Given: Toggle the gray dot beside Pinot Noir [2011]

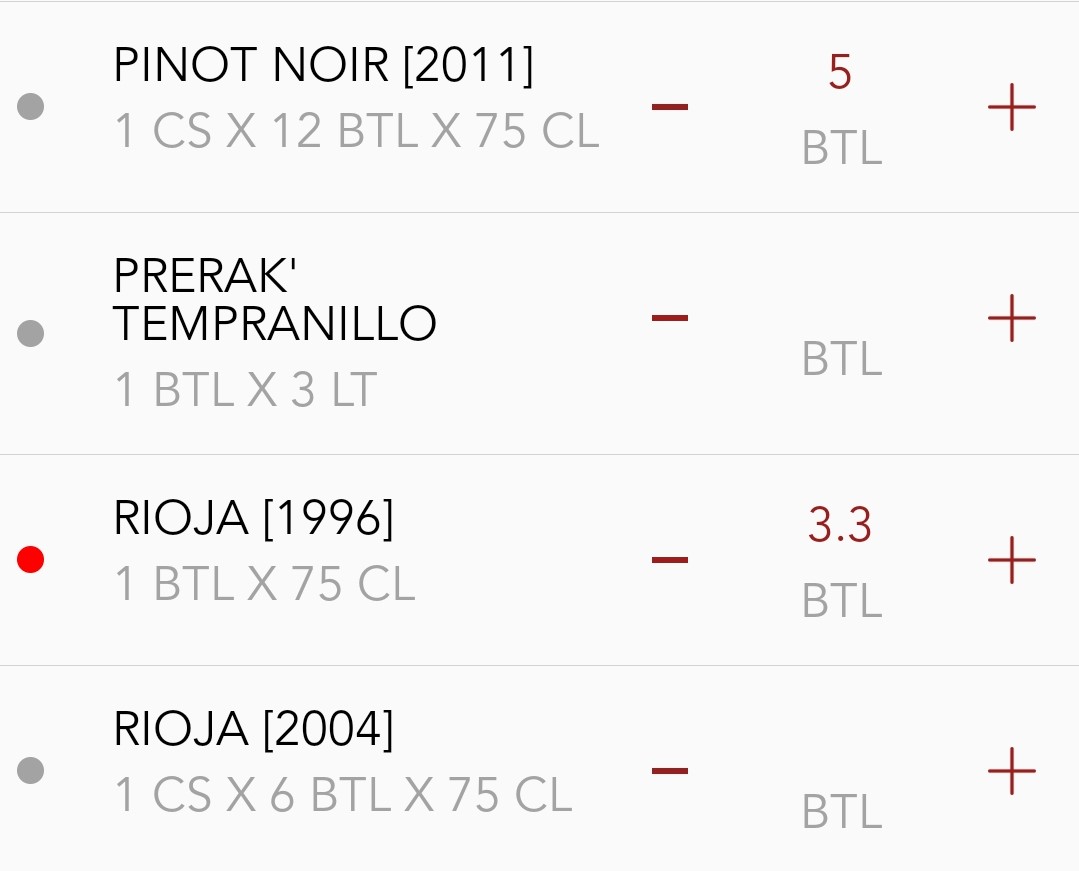Looking at the screenshot, I should tap(31, 107).
